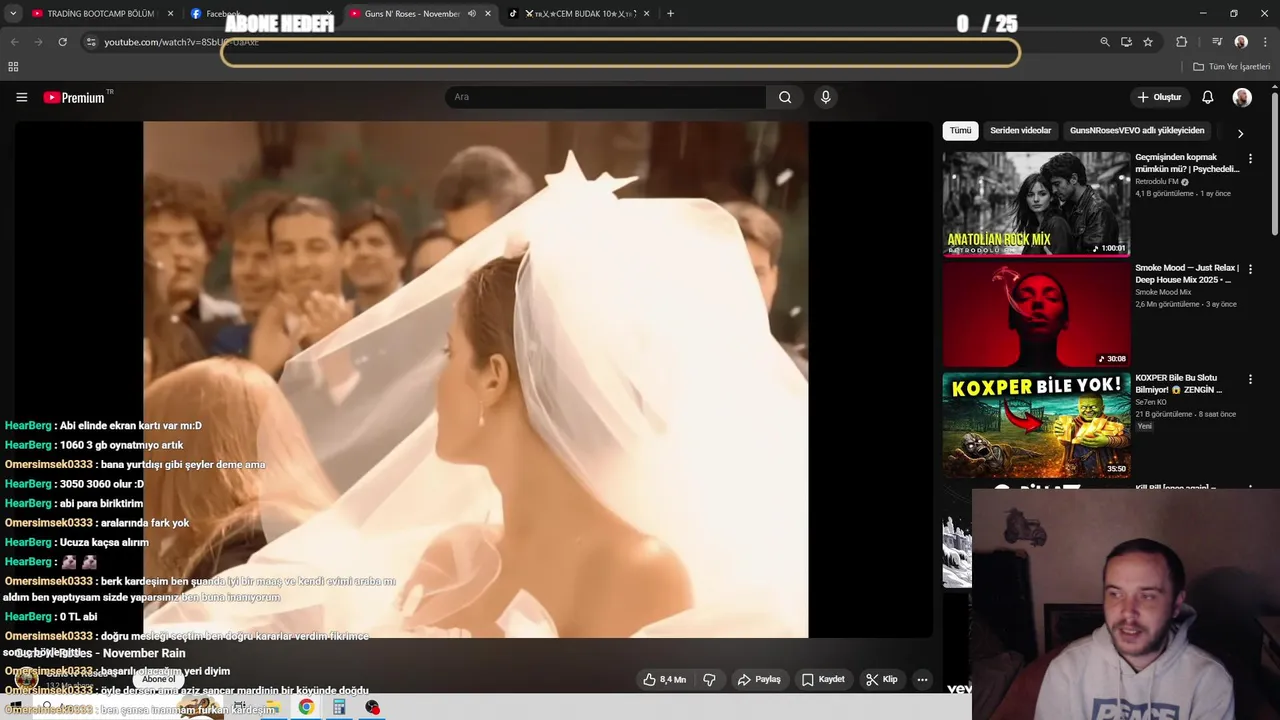Image resolution: width=1280 pixels, height=720 pixels.
Task: Open Se7en KO channel name
Action: 1151,402
